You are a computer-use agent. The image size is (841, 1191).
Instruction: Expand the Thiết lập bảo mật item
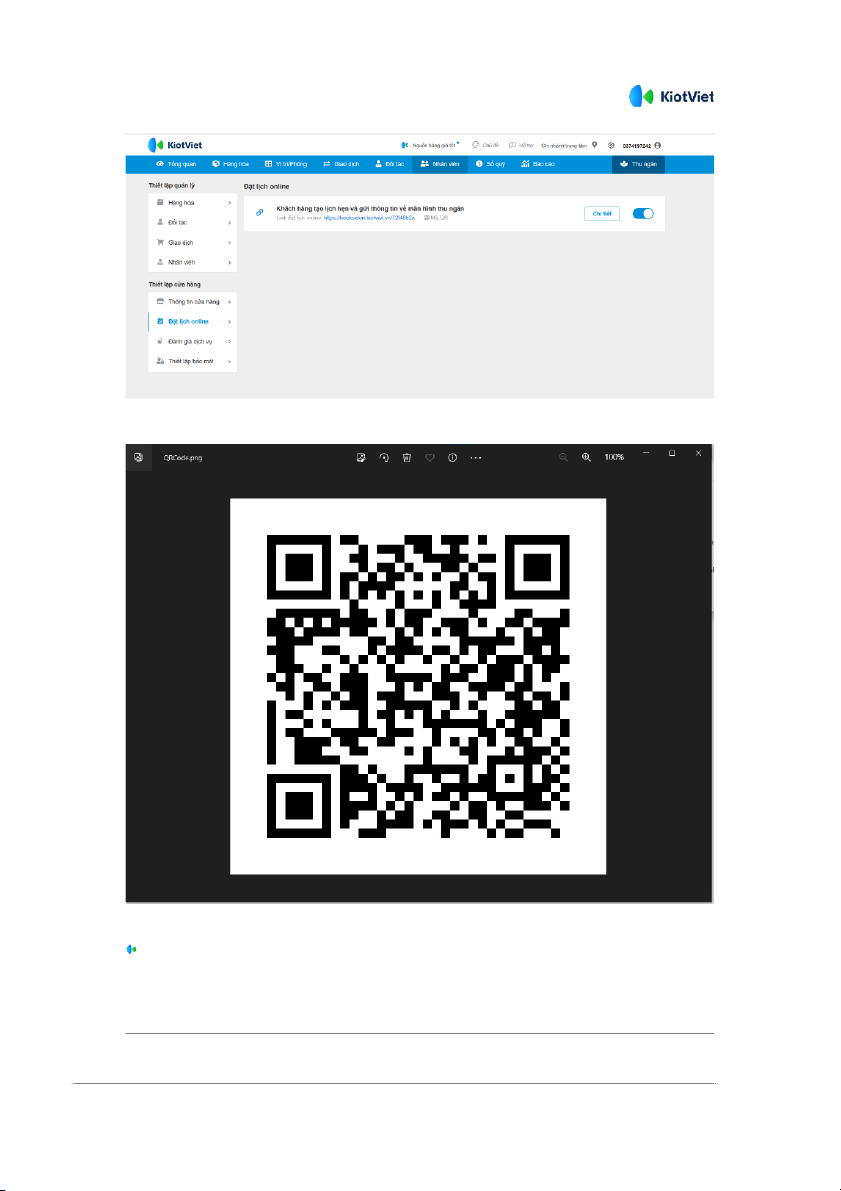[192, 361]
